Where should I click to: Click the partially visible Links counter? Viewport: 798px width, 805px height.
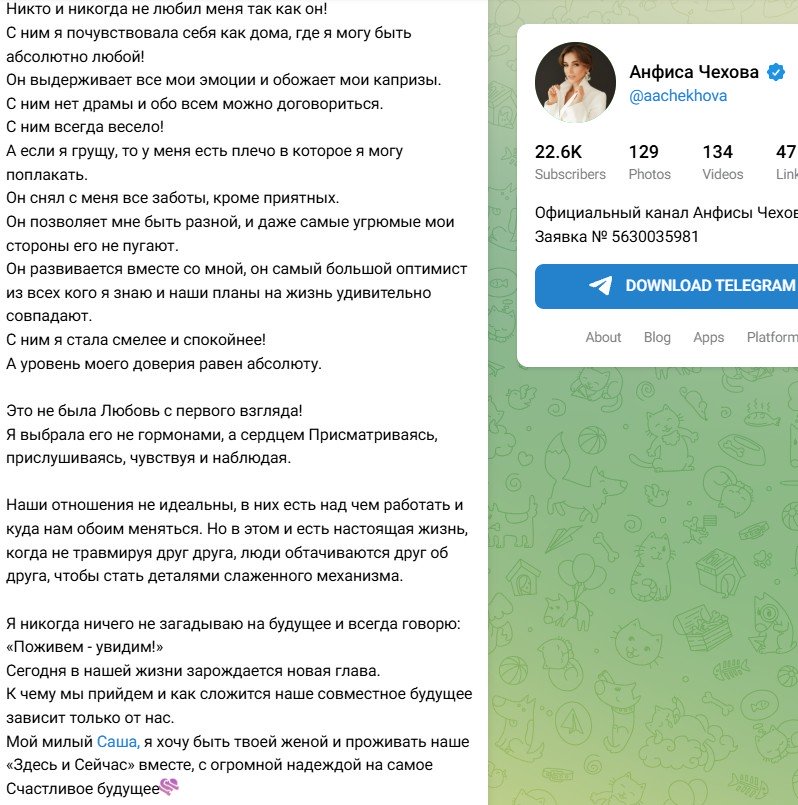point(787,163)
